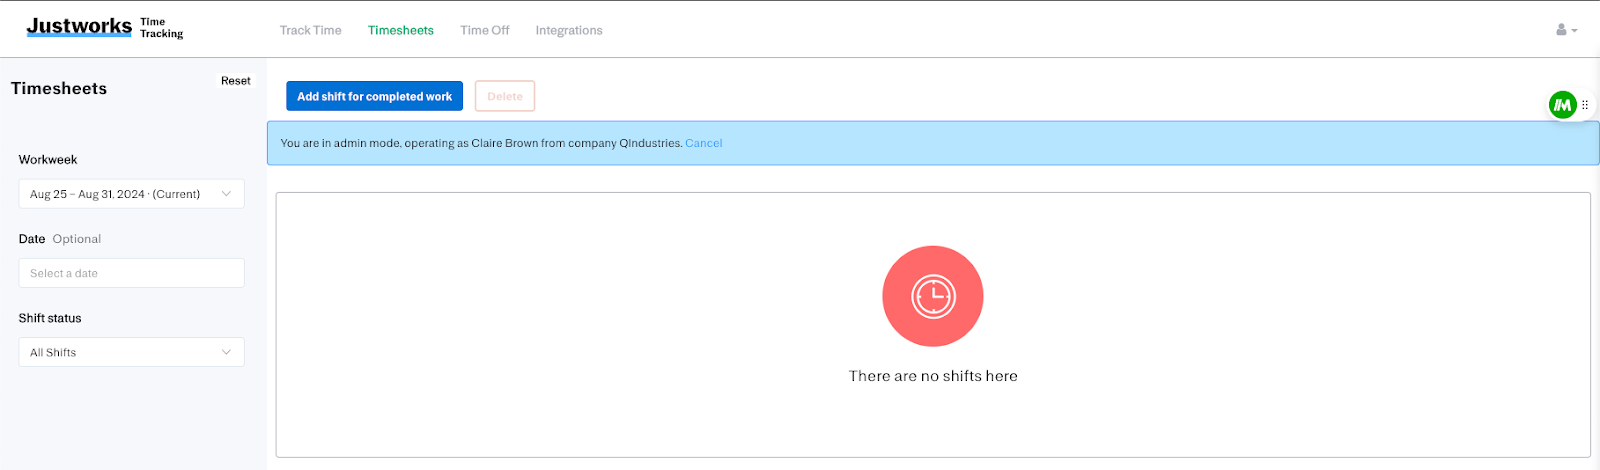The width and height of the screenshot is (1600, 470).
Task: Open the user profile icon menu
Action: pos(1561,30)
